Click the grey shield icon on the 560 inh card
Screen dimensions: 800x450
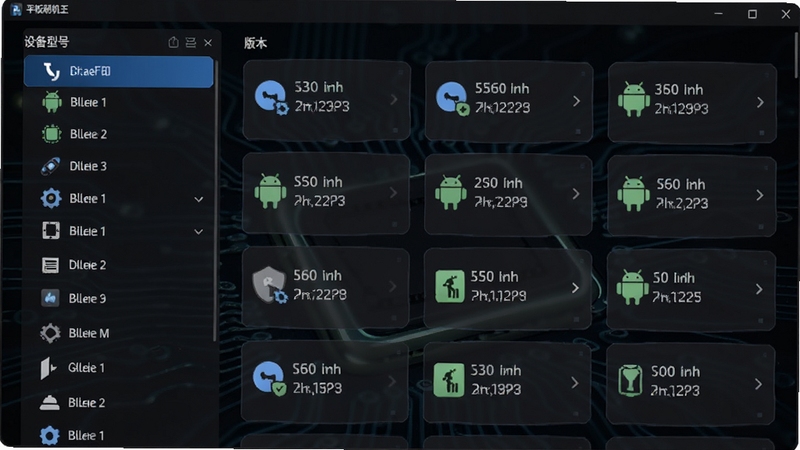[270, 285]
